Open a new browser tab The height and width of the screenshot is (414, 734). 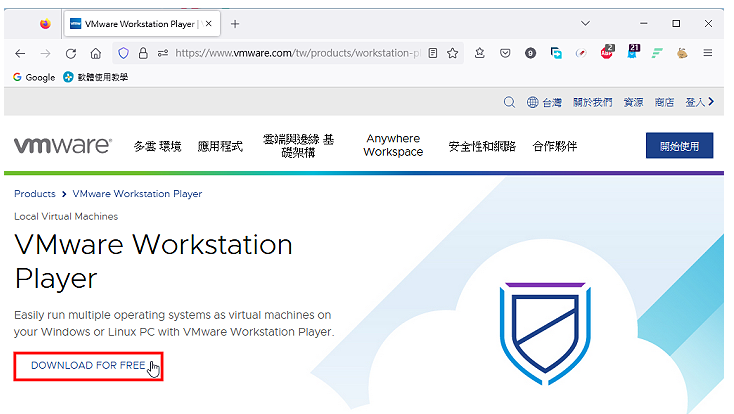pyautogui.click(x=235, y=24)
